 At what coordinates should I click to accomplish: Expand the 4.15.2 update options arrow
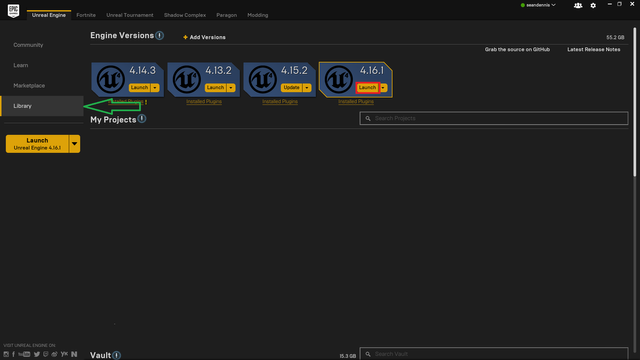pyautogui.click(x=307, y=87)
